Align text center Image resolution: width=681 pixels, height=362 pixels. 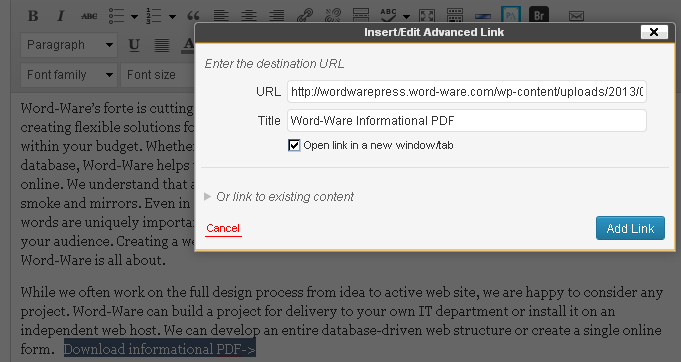(x=249, y=16)
